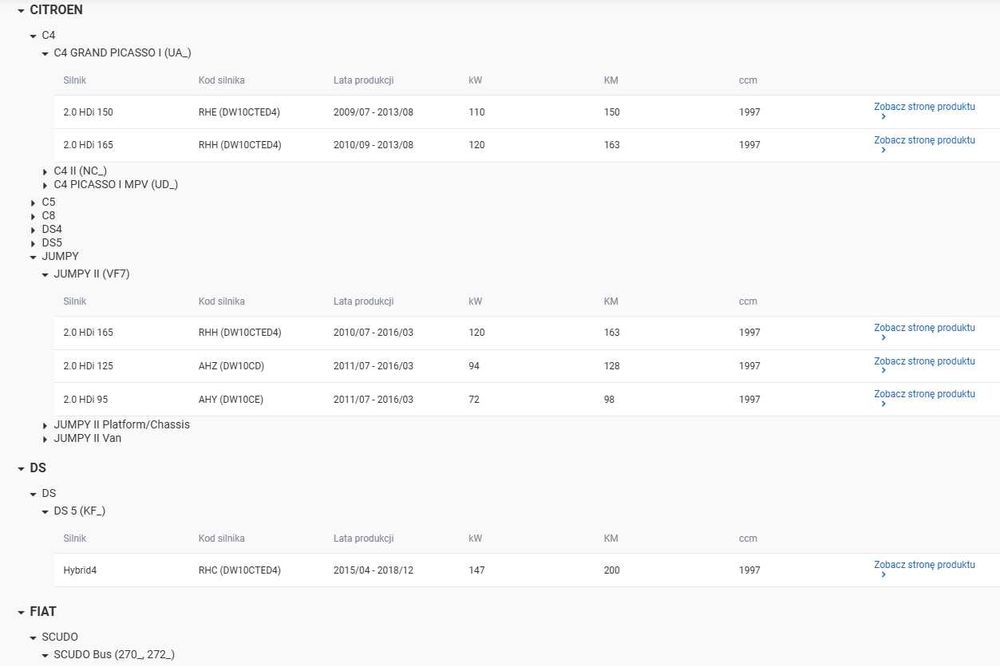Click engine code RHC (DW10CTED4)
The height and width of the screenshot is (666, 1000).
pyautogui.click(x=239, y=570)
